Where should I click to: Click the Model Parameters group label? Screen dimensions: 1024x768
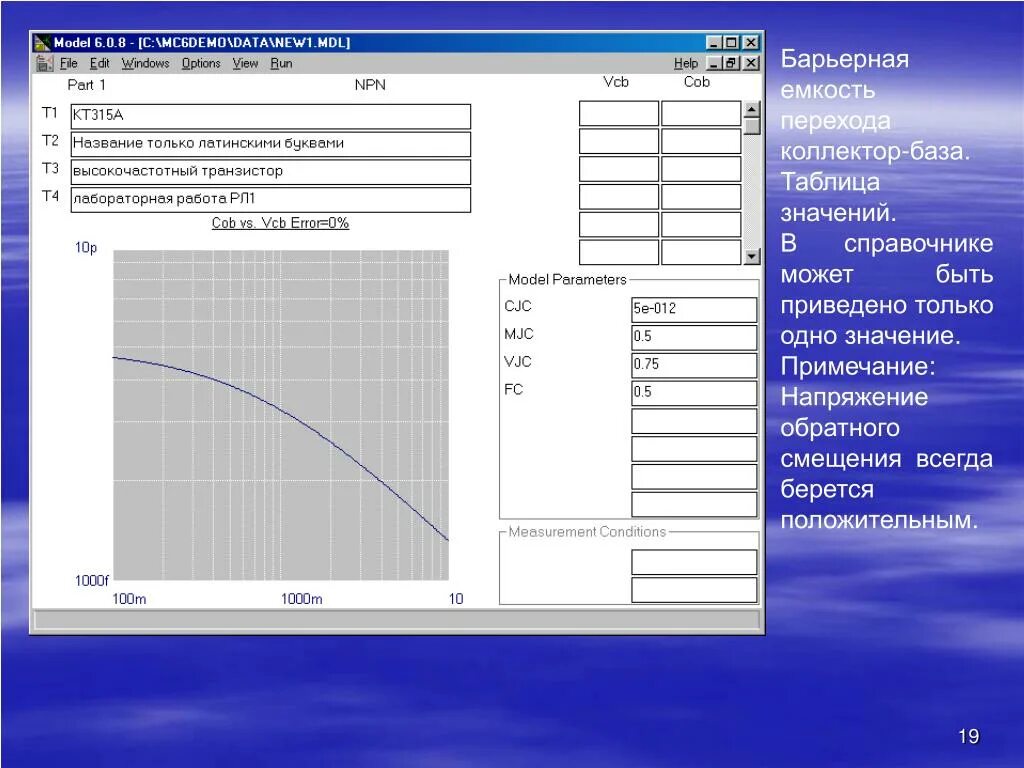[567, 280]
